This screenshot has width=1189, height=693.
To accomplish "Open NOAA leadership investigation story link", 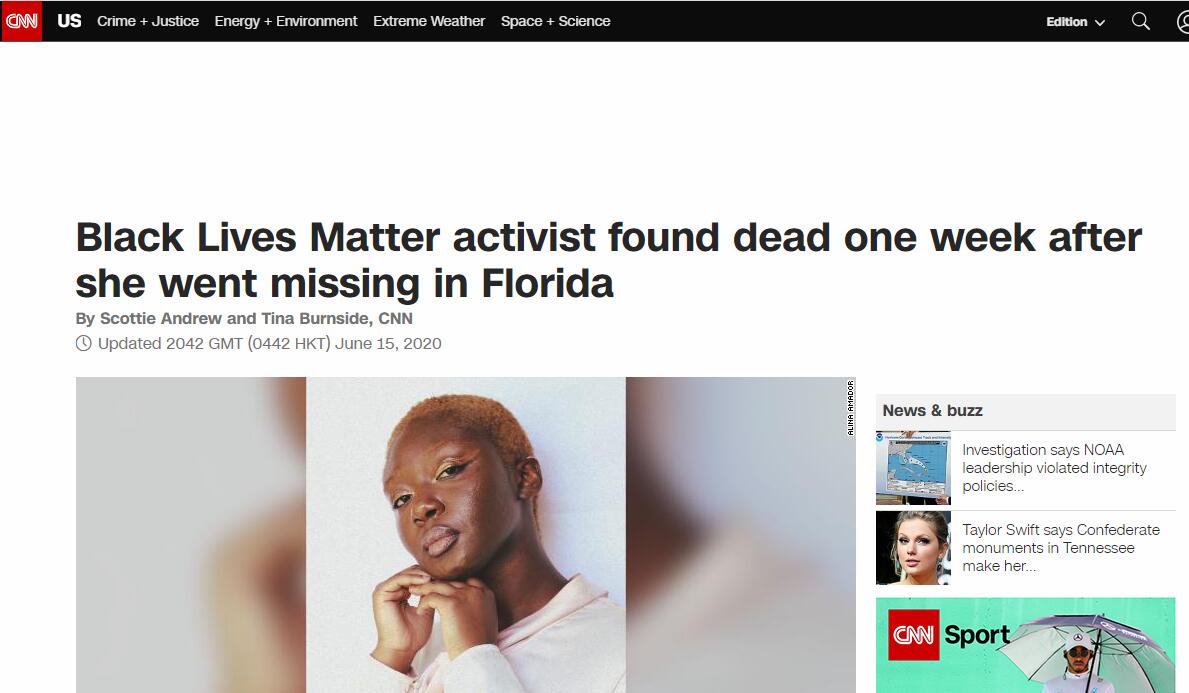I will pos(1054,468).
